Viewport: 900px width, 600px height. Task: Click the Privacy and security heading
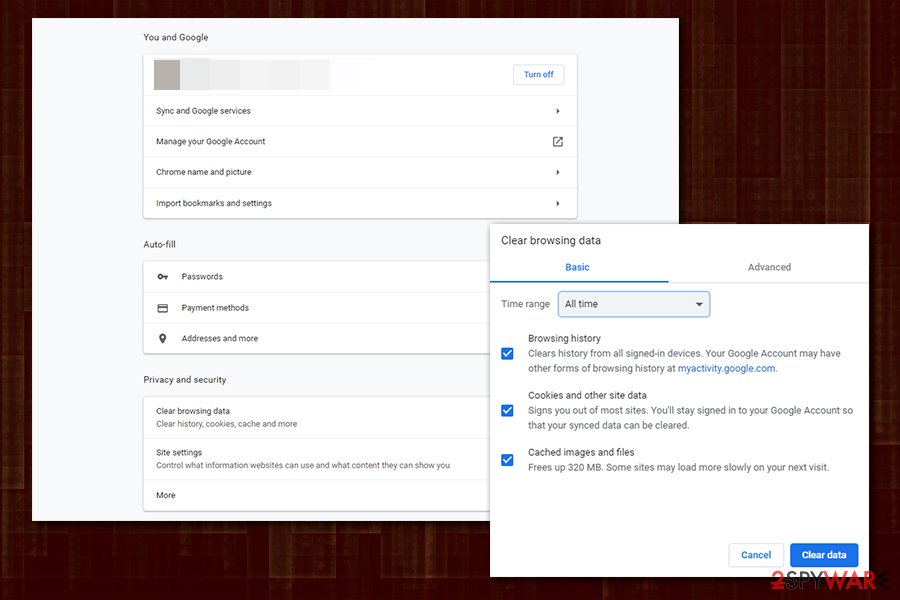(185, 380)
